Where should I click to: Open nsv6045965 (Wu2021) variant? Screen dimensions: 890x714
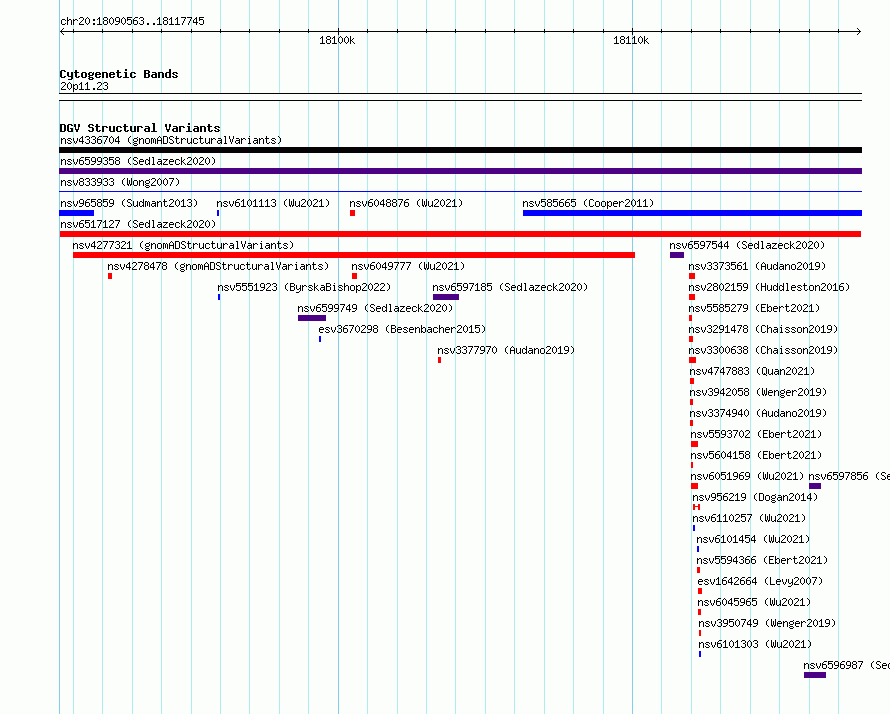click(754, 602)
